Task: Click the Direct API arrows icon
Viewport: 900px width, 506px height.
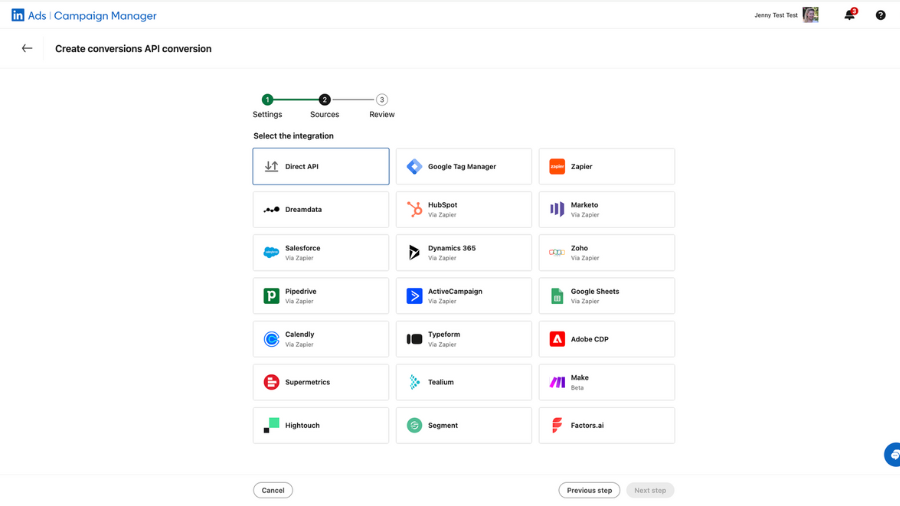Action: 271,166
